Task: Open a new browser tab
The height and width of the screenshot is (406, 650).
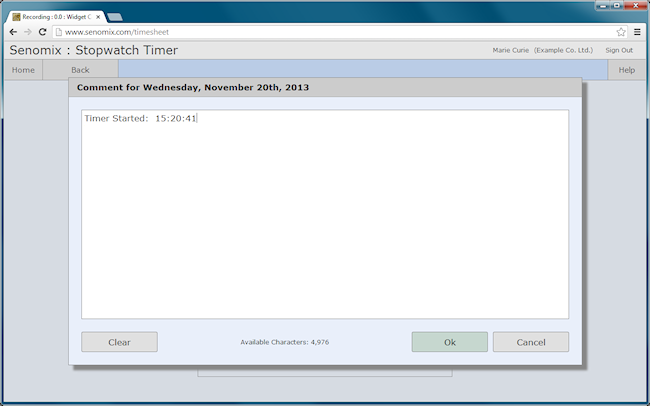Action: [114, 17]
